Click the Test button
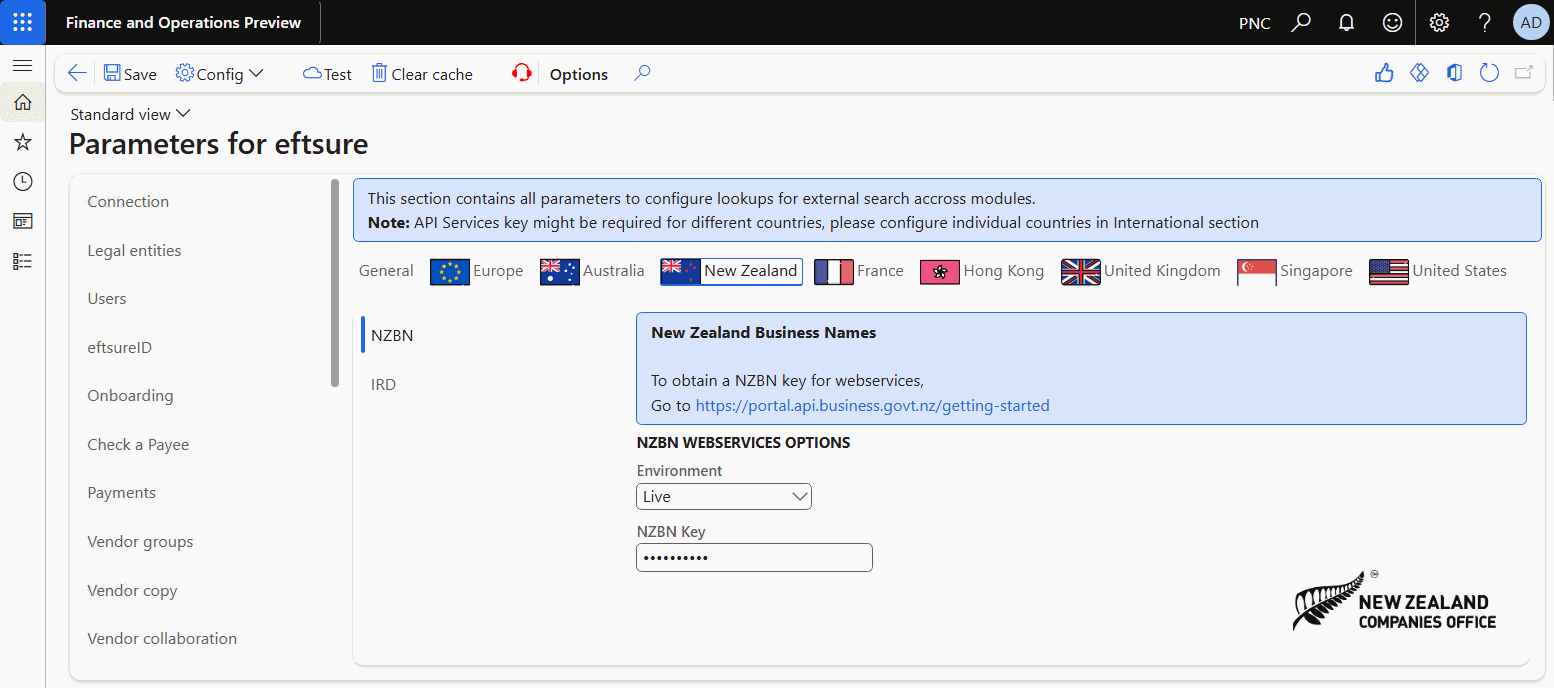This screenshot has width=1554, height=688. click(x=327, y=74)
